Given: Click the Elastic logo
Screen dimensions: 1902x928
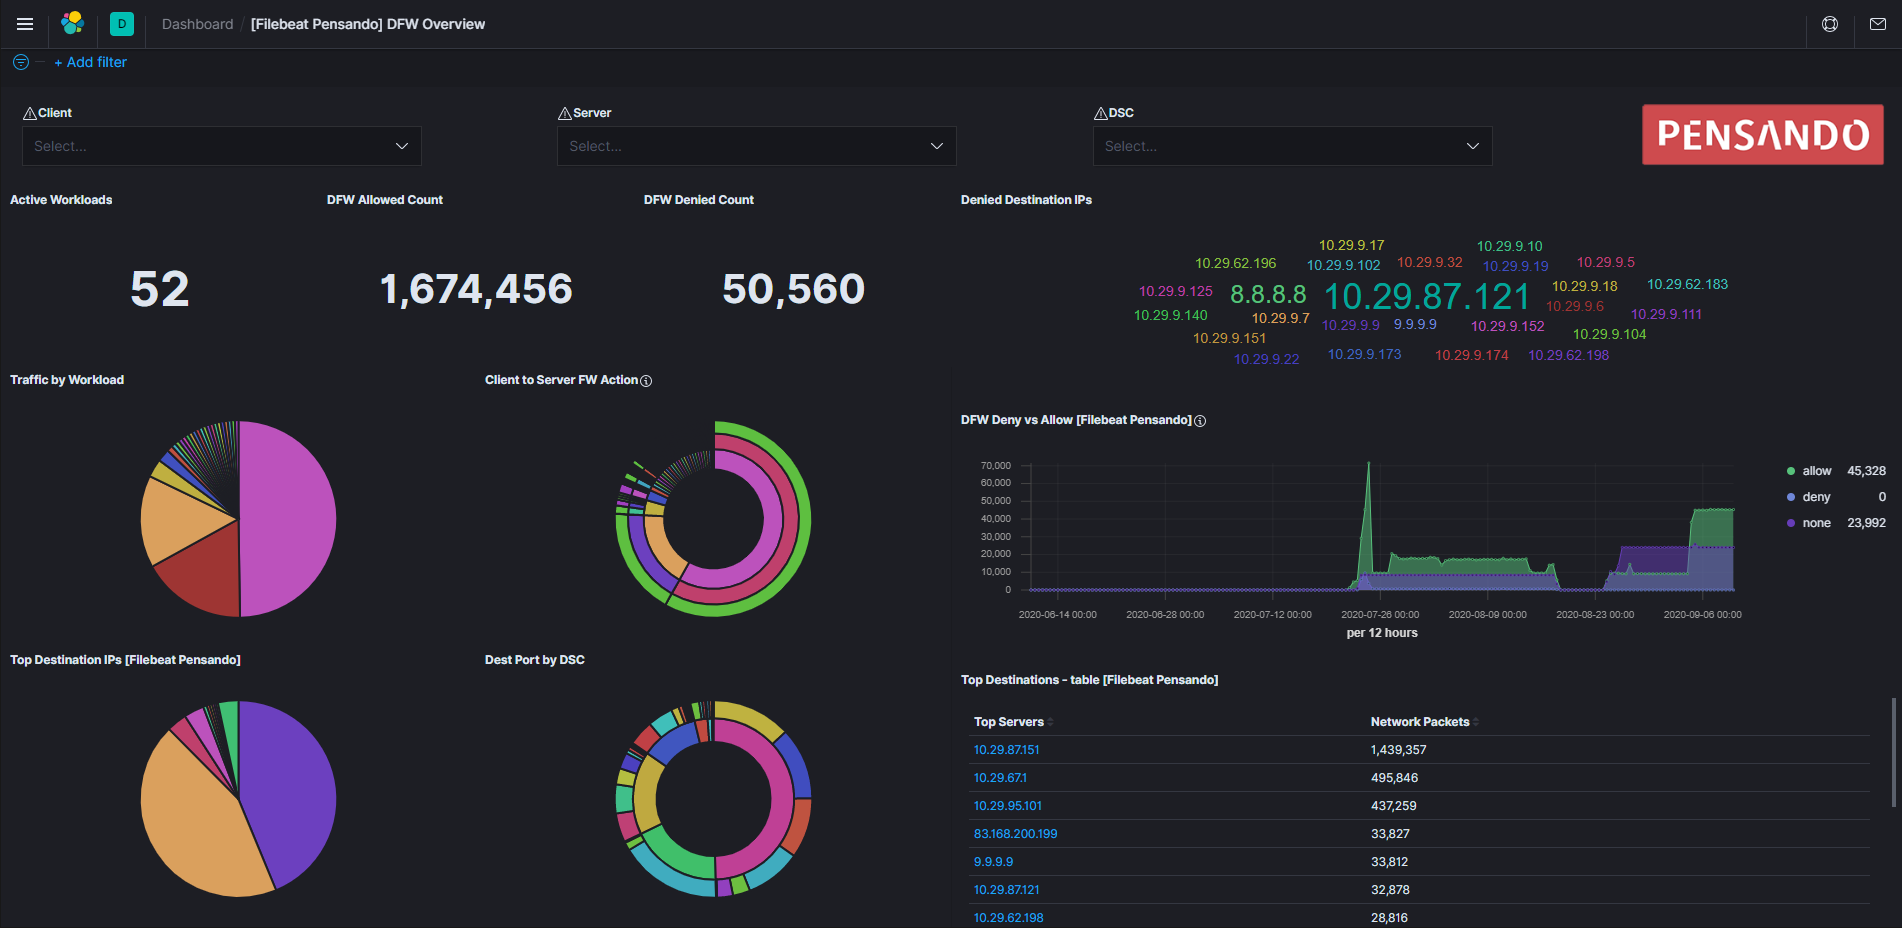Looking at the screenshot, I should pyautogui.click(x=71, y=23).
